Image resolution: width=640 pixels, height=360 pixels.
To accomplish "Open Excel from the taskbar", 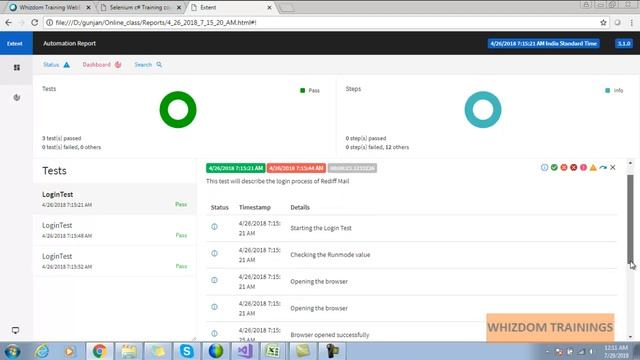I will pyautogui.click(x=272, y=351).
